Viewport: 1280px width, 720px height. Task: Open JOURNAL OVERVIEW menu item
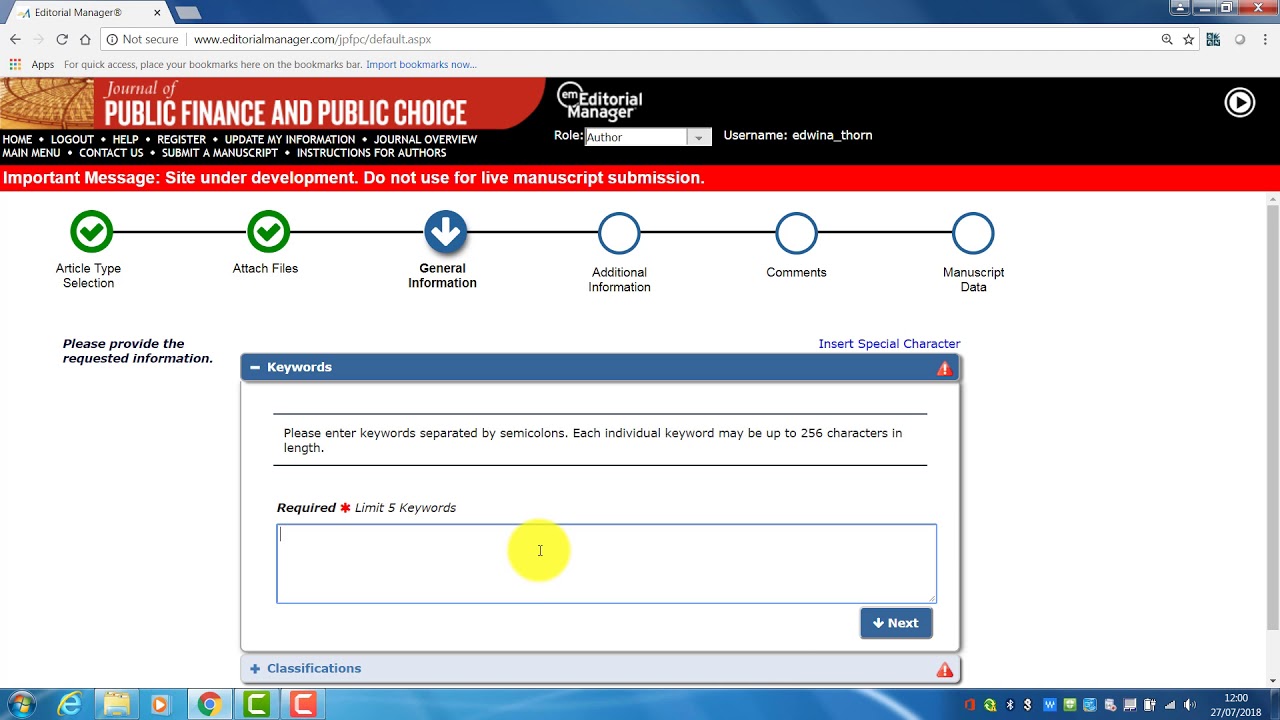pos(426,140)
